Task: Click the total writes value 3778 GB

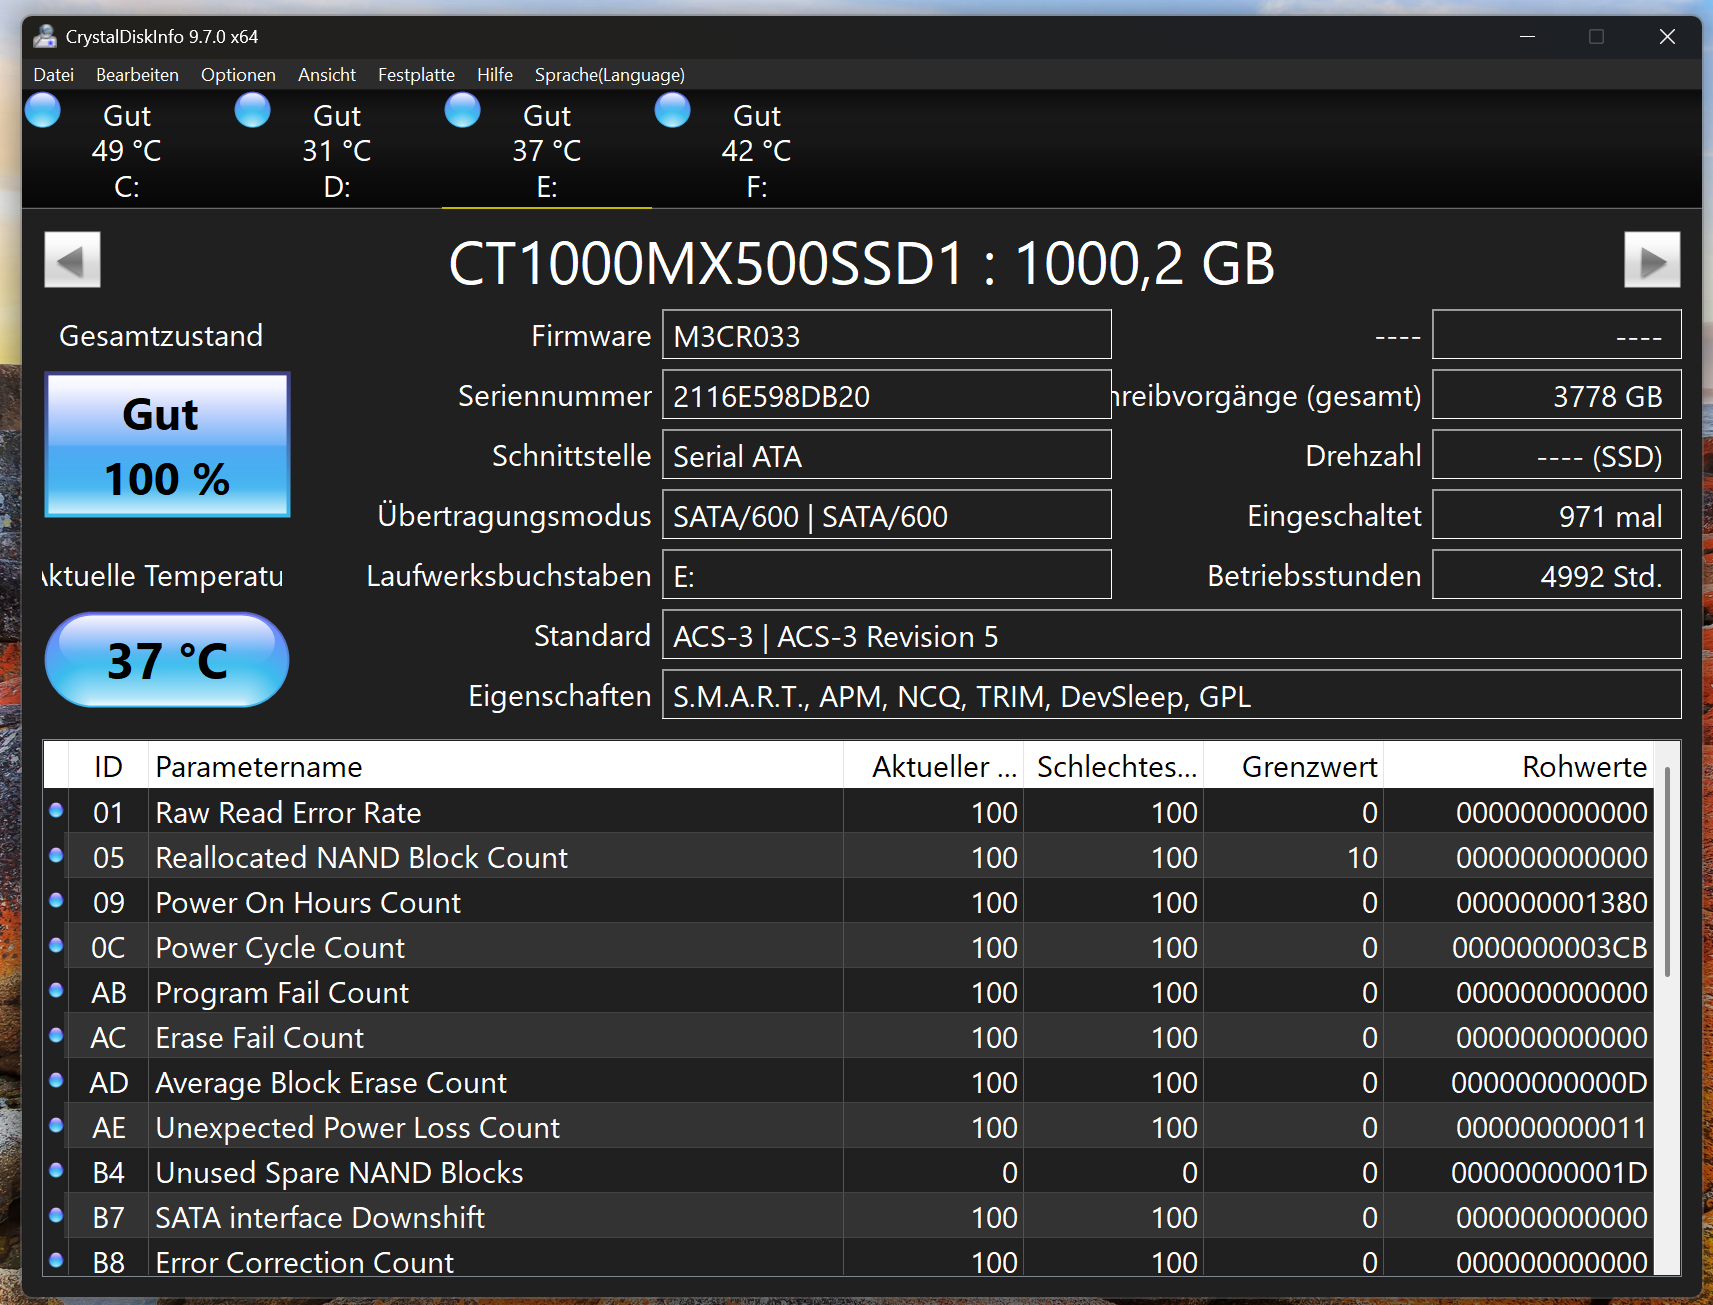Action: point(1557,395)
